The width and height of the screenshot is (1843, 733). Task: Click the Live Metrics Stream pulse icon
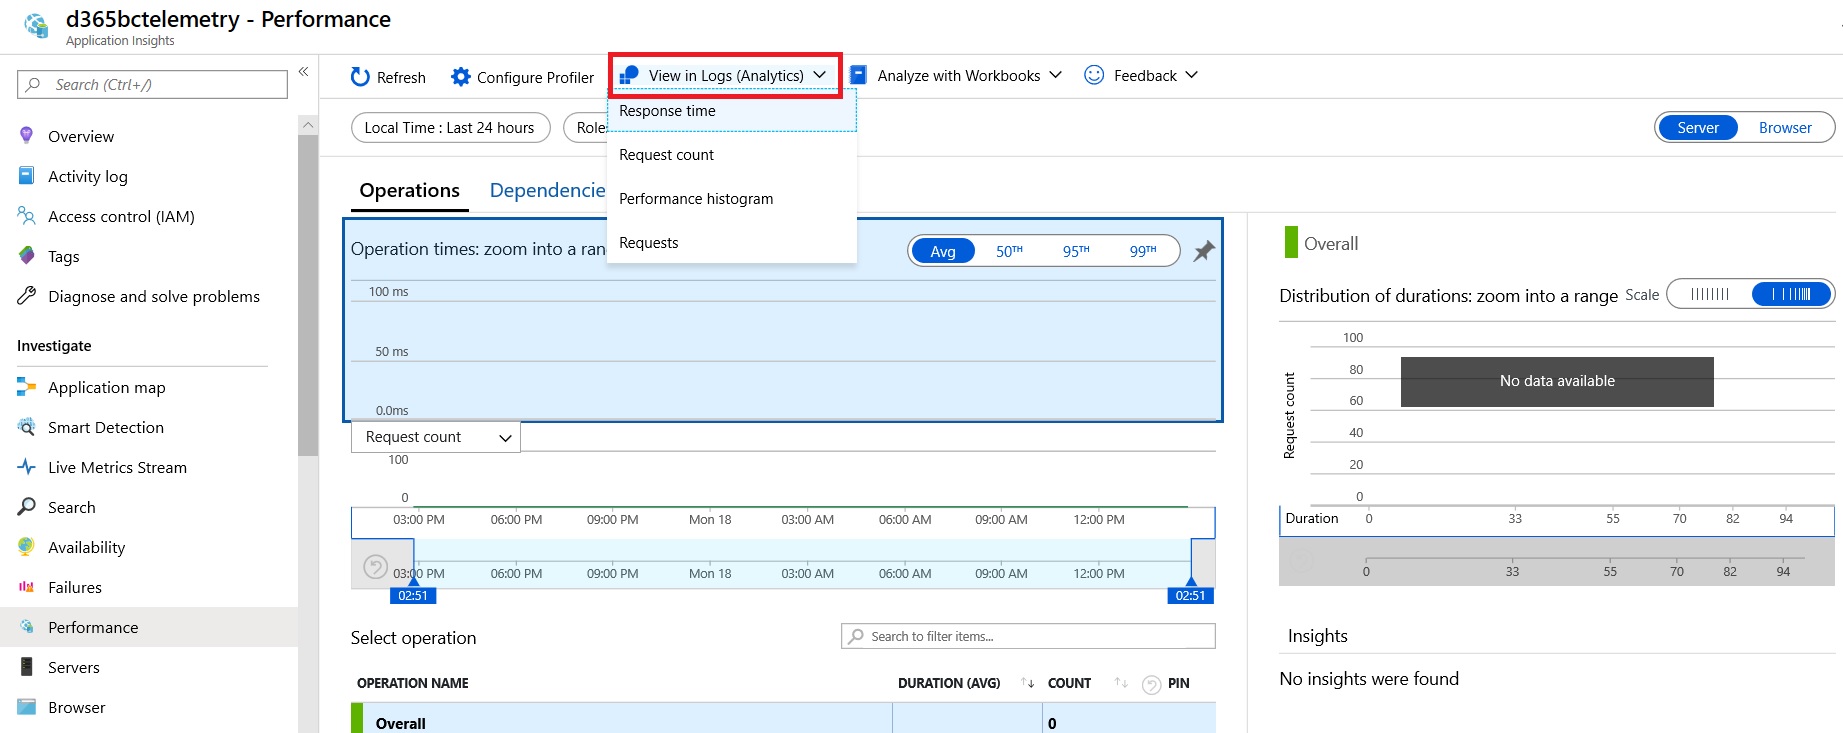coord(26,467)
